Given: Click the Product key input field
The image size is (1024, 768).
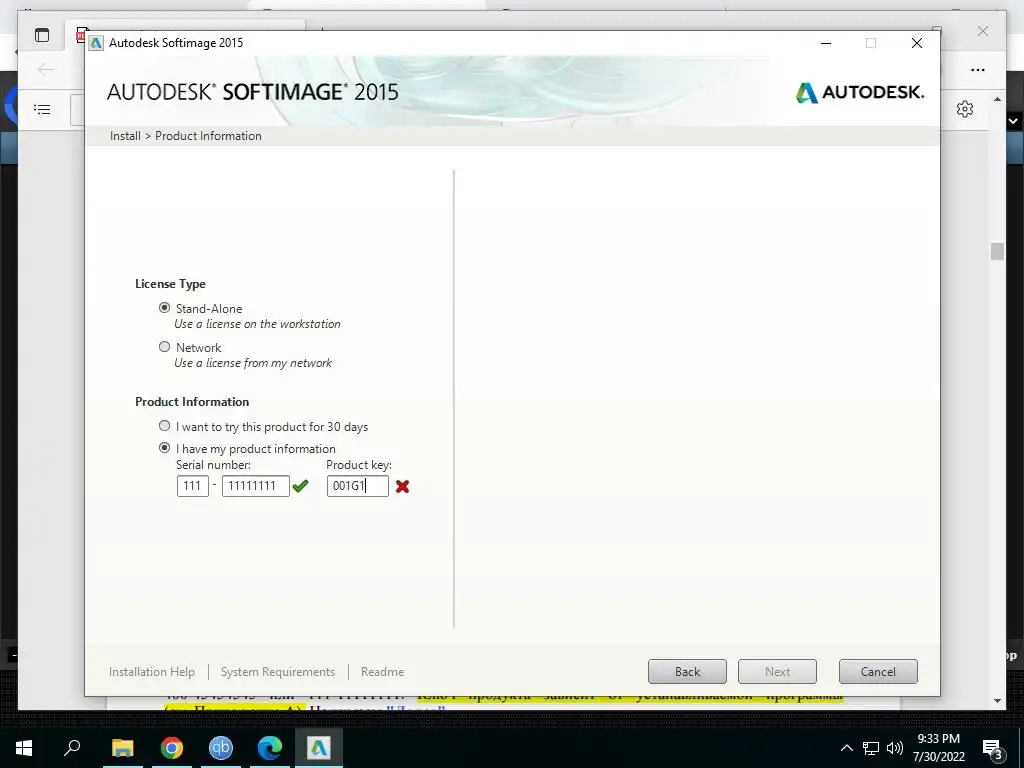Looking at the screenshot, I should point(358,486).
